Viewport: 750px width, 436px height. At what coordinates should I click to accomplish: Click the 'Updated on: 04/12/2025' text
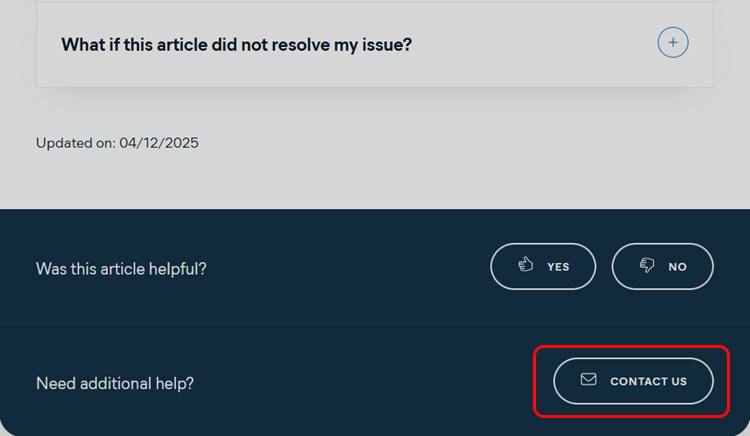[117, 143]
